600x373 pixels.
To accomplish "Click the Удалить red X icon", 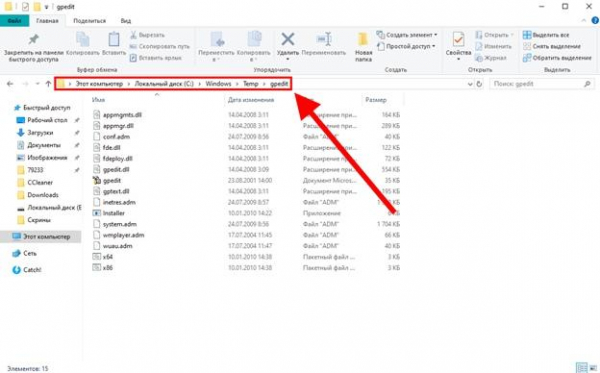I will (288, 39).
